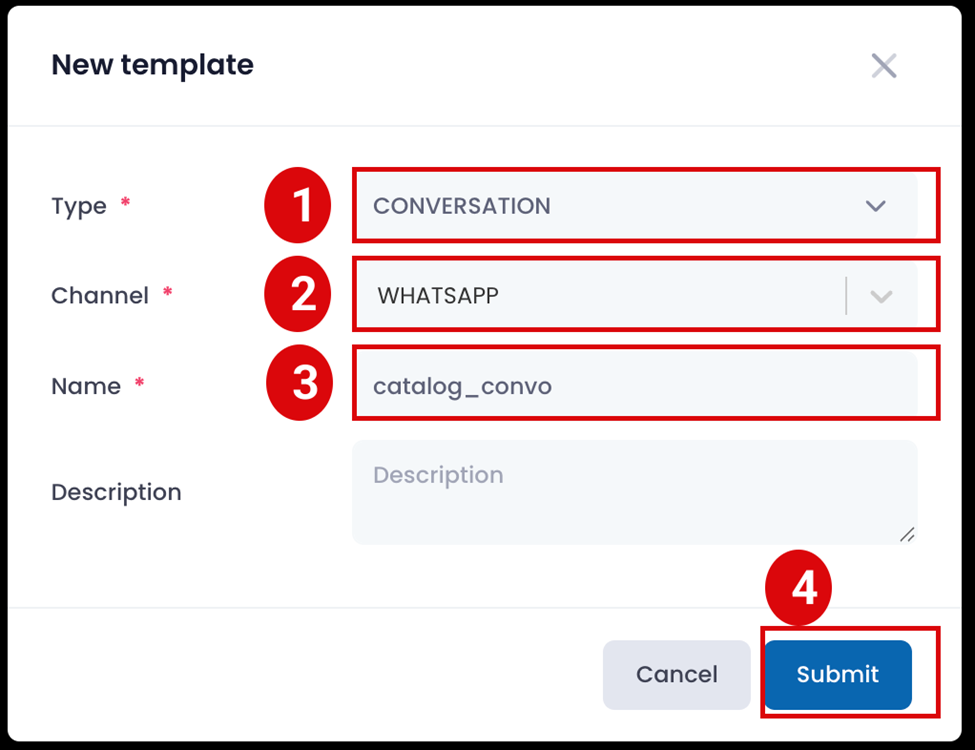Image resolution: width=975 pixels, height=750 pixels.
Task: Click the Channel field label
Action: (x=100, y=296)
